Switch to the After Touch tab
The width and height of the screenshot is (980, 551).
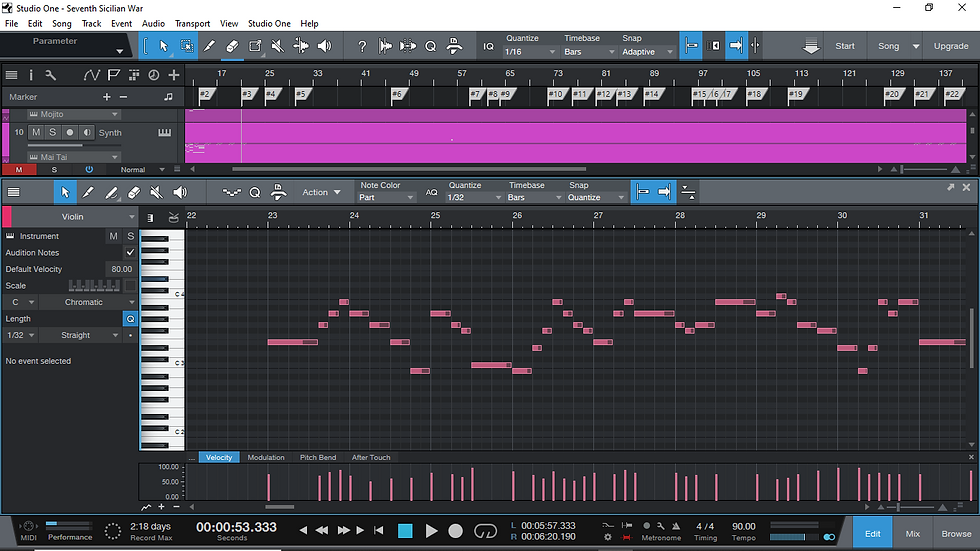[371, 457]
